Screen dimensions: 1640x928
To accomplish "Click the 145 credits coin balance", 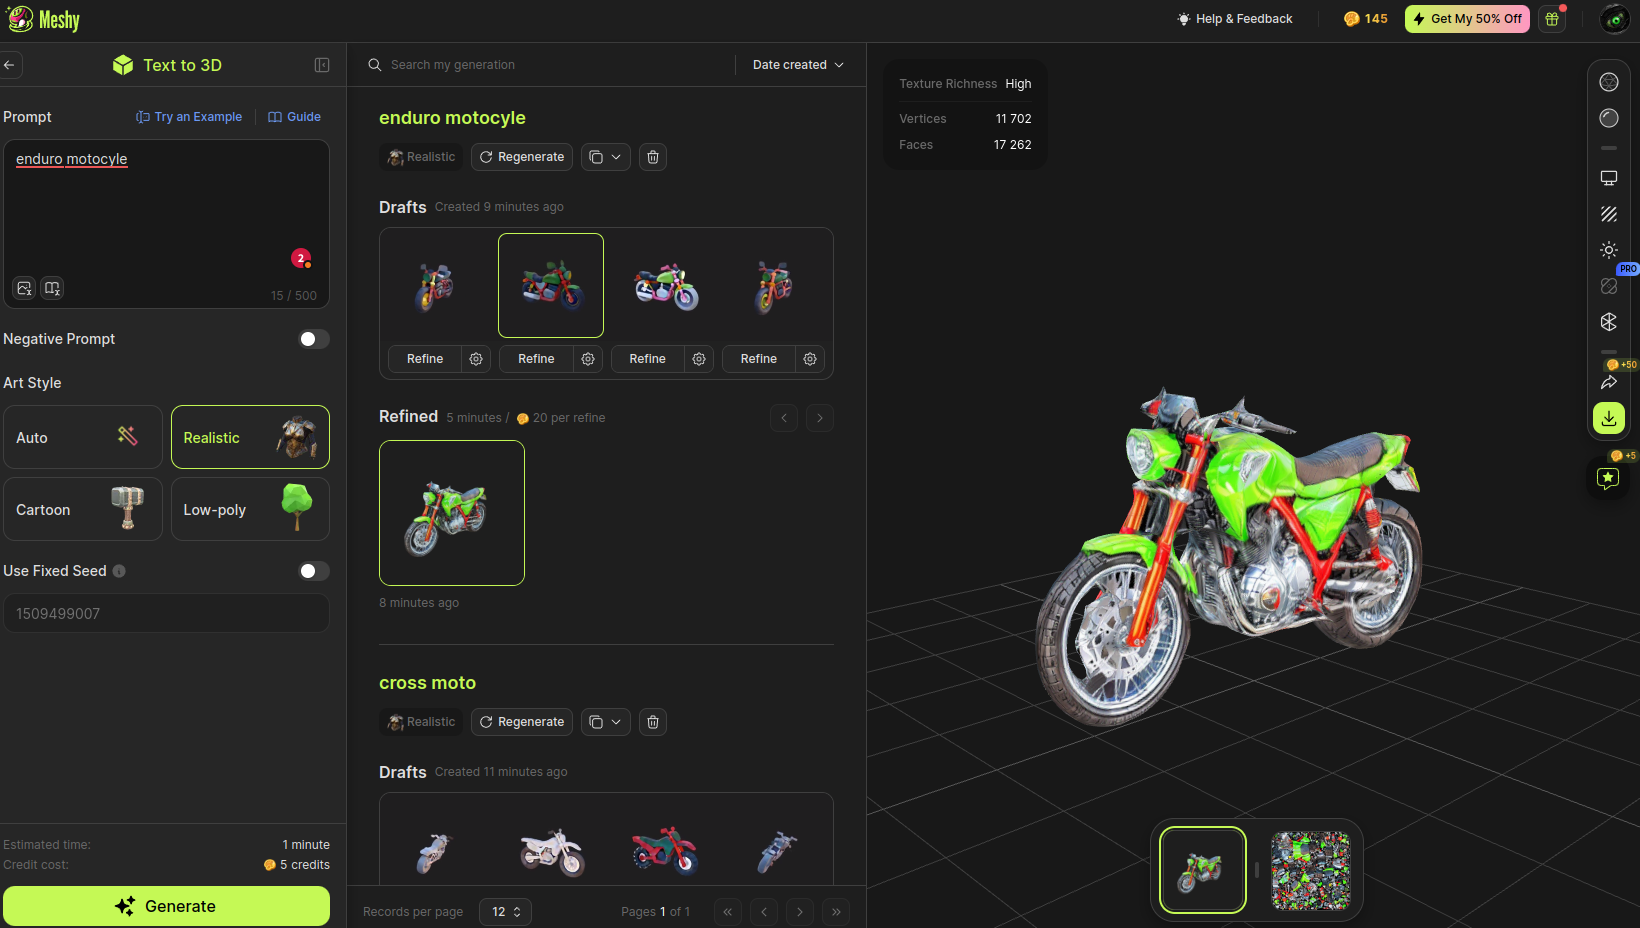I will tap(1366, 19).
